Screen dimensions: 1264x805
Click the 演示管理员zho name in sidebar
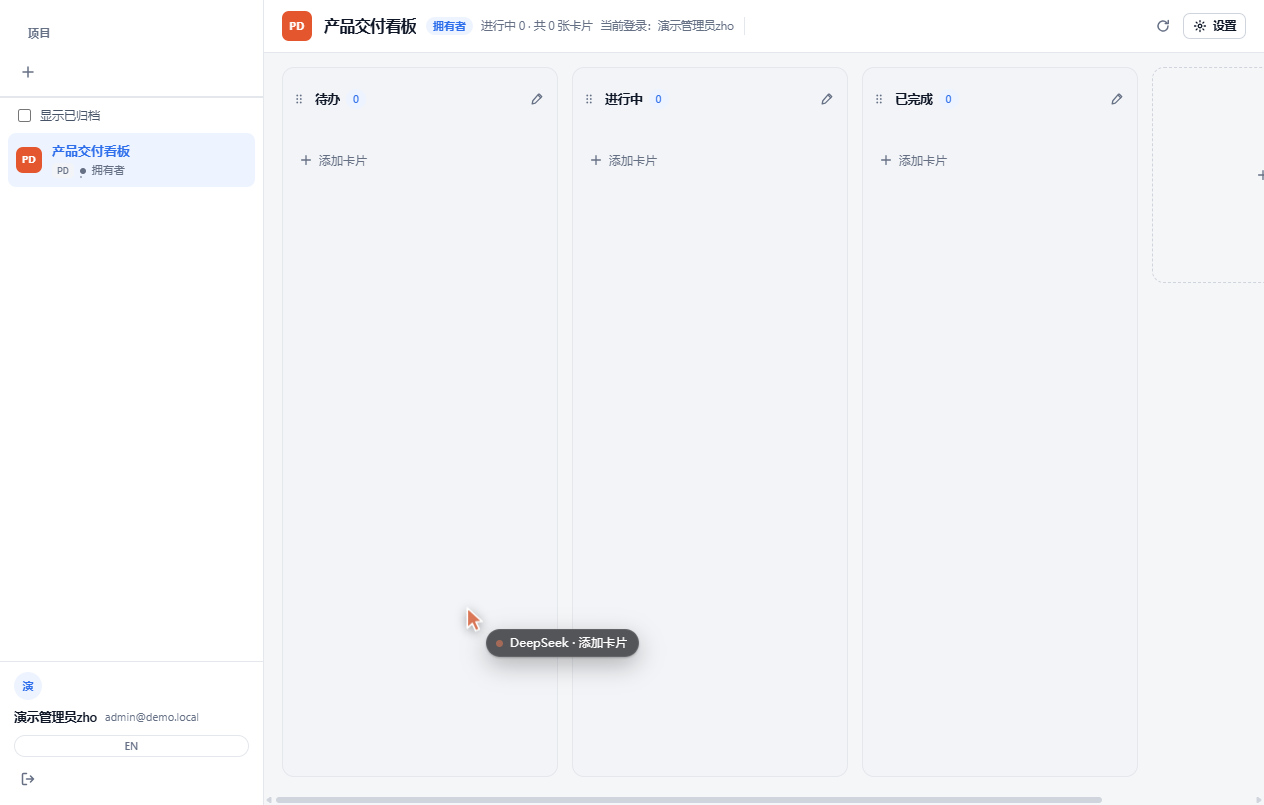coord(55,717)
